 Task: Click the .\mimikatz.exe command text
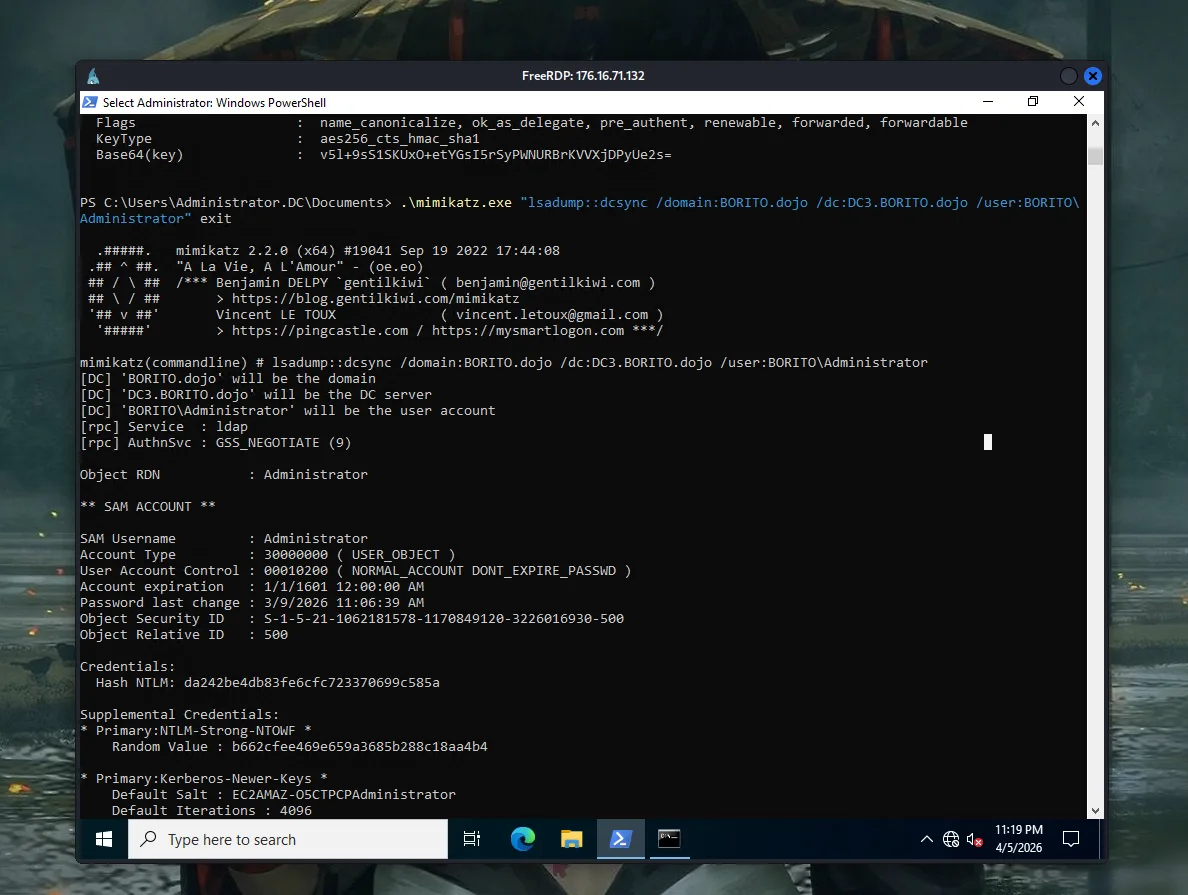coord(455,202)
